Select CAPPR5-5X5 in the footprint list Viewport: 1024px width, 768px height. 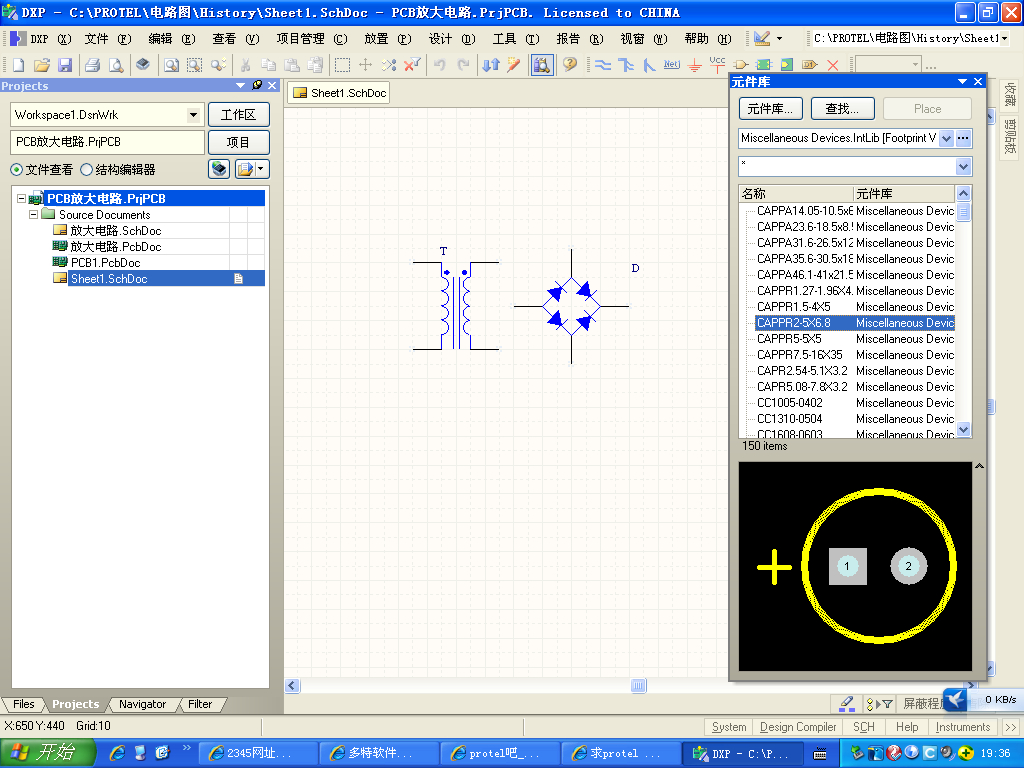click(789, 339)
